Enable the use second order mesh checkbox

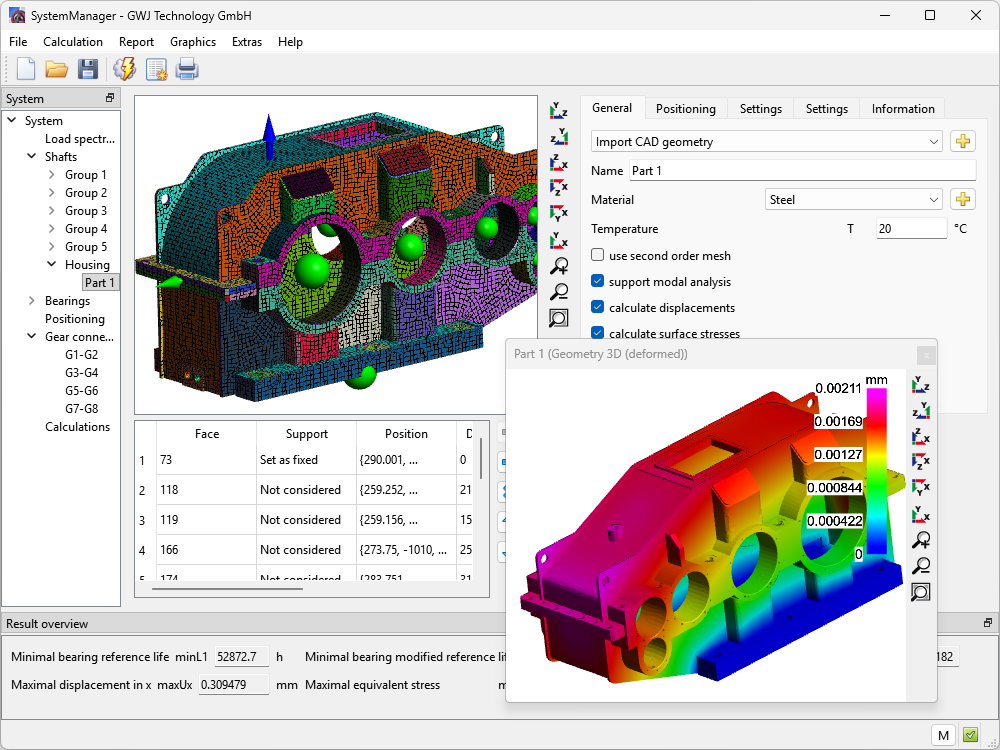598,256
